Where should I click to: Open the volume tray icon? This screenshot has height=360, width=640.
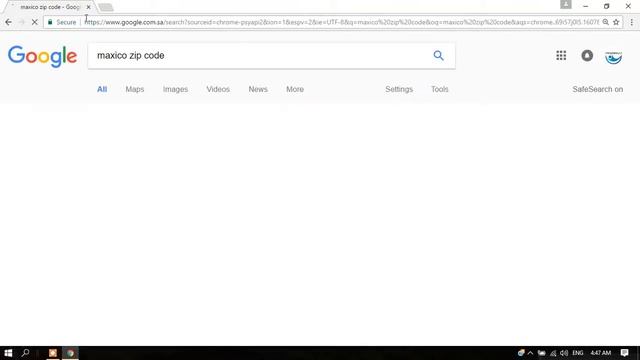click(x=564, y=353)
